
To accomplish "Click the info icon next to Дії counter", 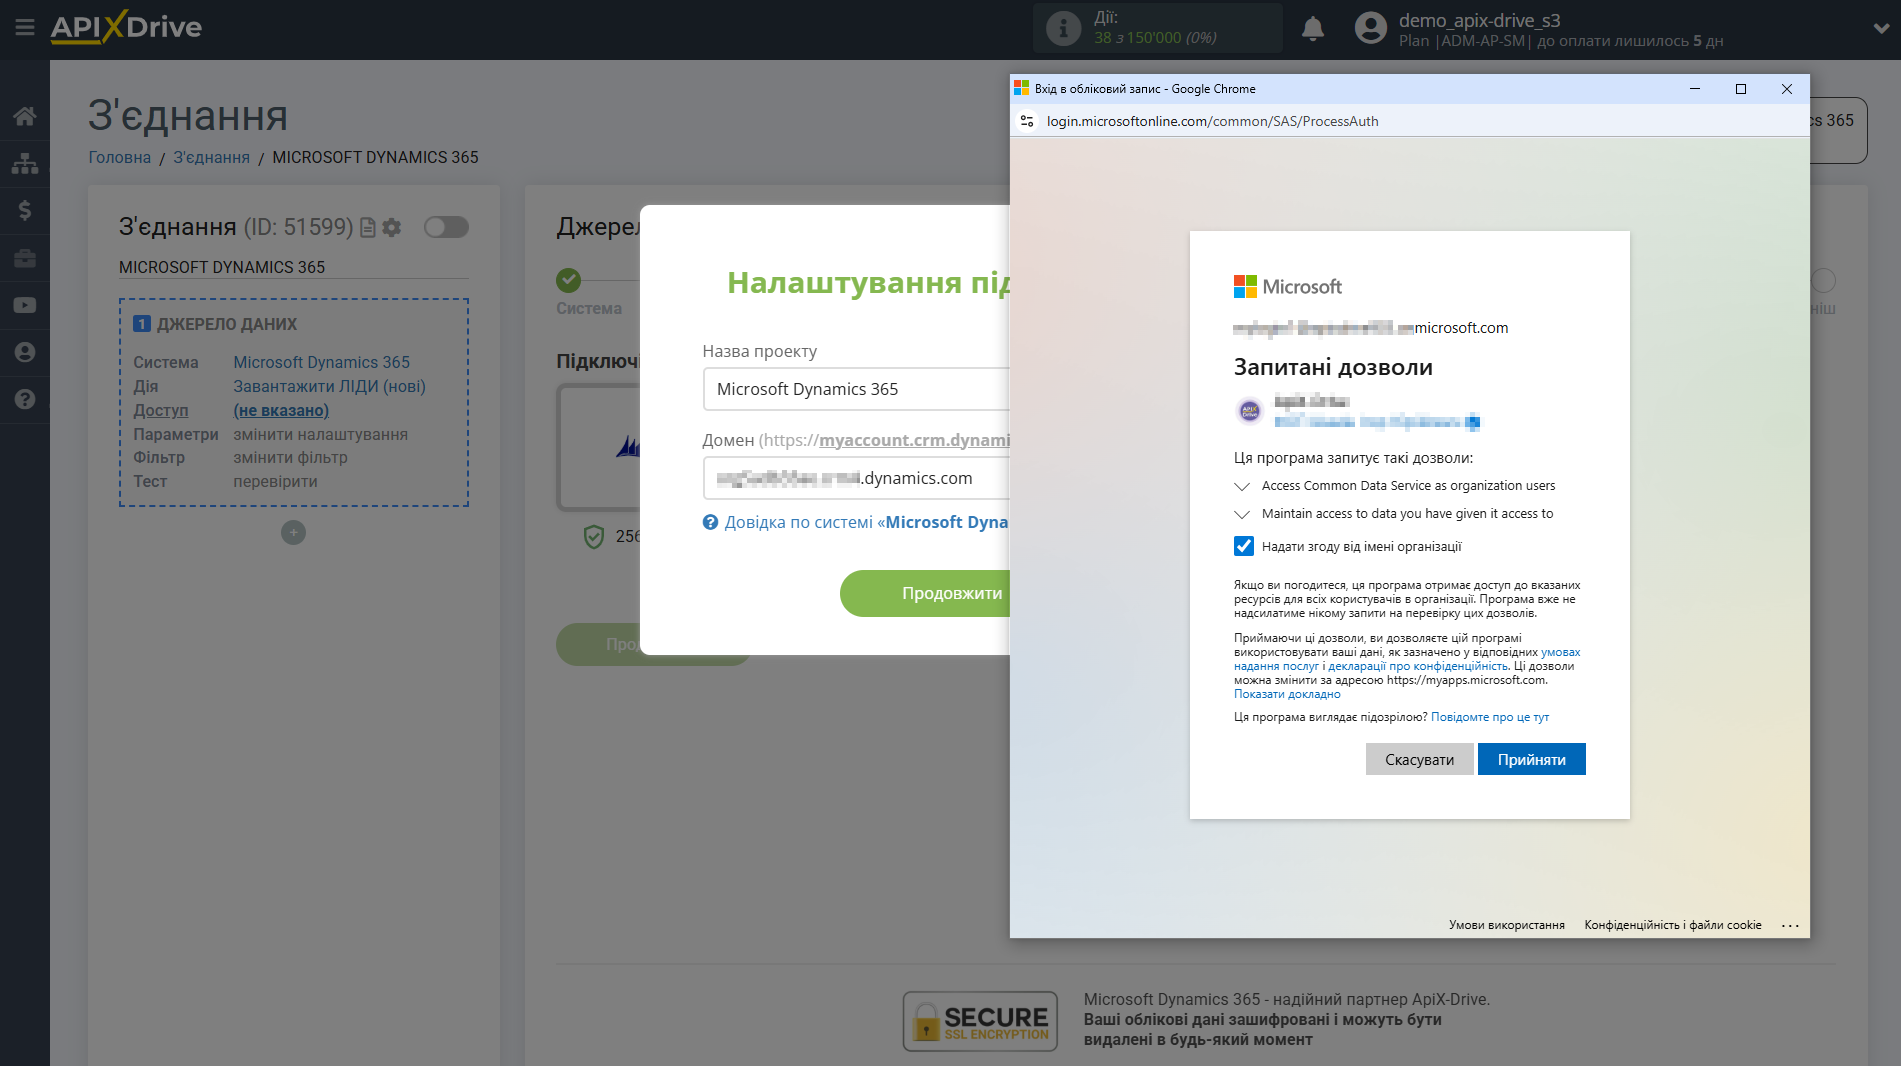I will (1063, 28).
